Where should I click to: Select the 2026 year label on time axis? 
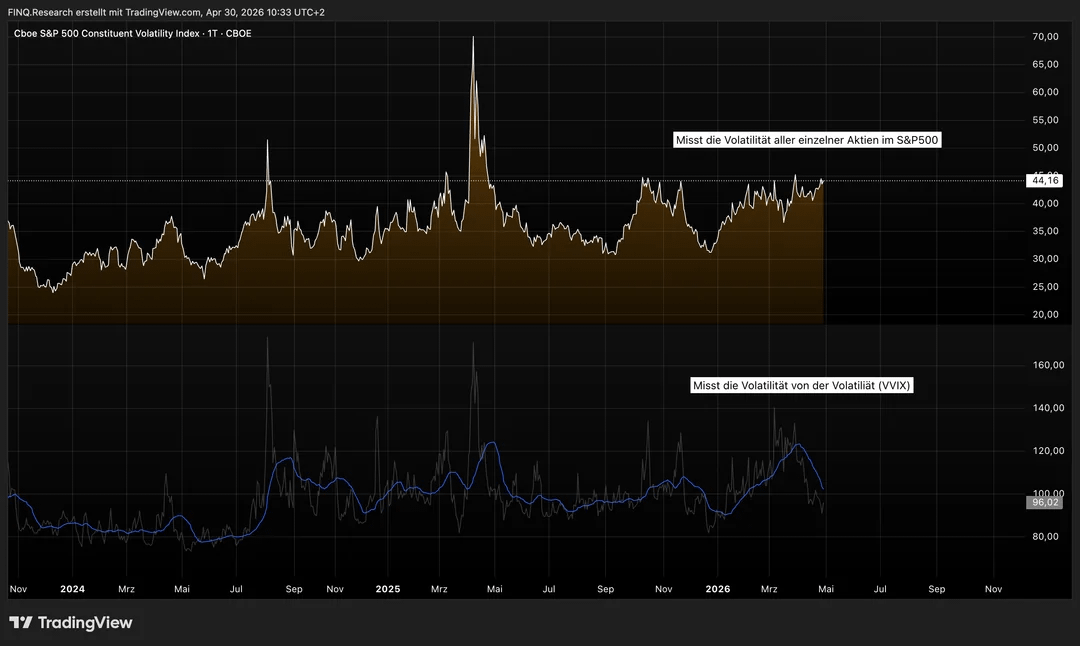pyautogui.click(x=717, y=589)
